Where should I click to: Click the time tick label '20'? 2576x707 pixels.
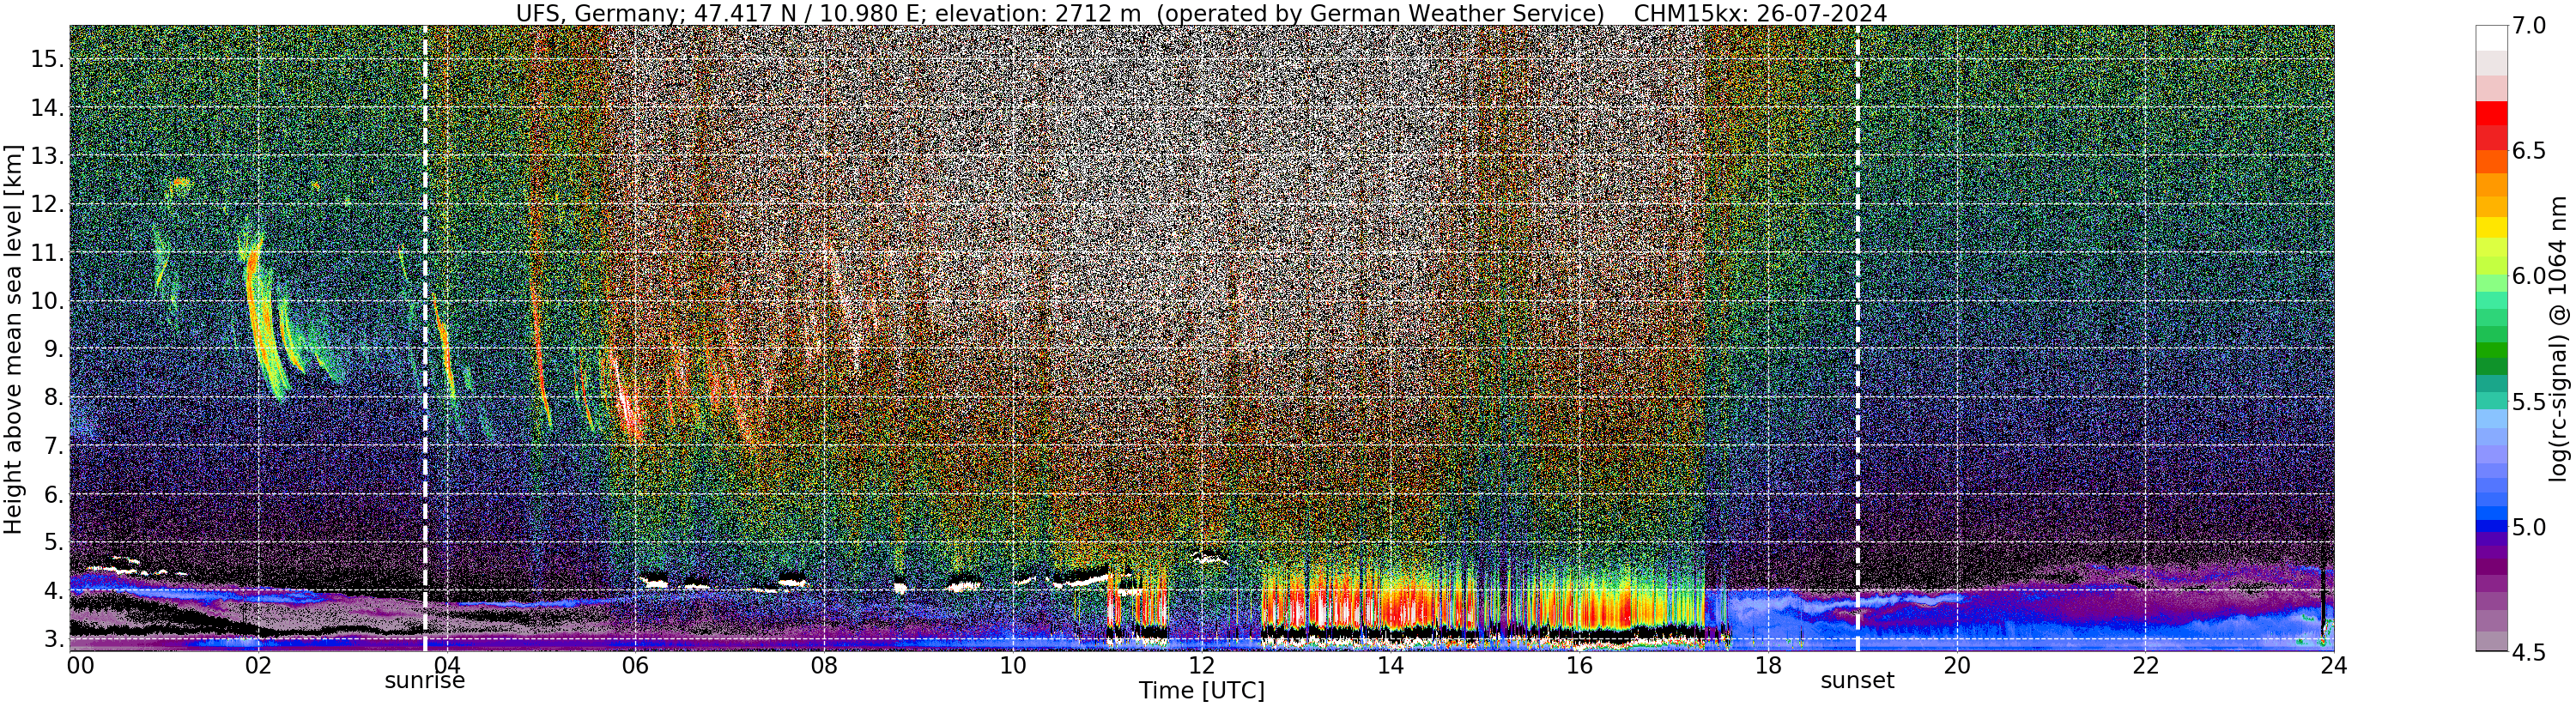coord(1956,665)
